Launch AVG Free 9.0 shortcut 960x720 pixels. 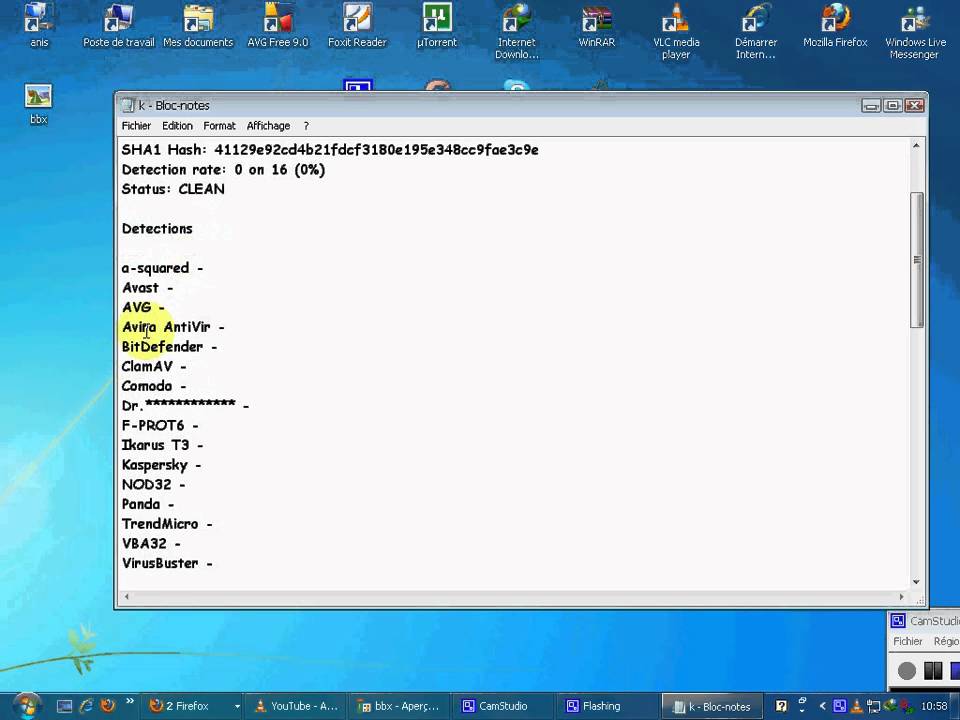277,24
